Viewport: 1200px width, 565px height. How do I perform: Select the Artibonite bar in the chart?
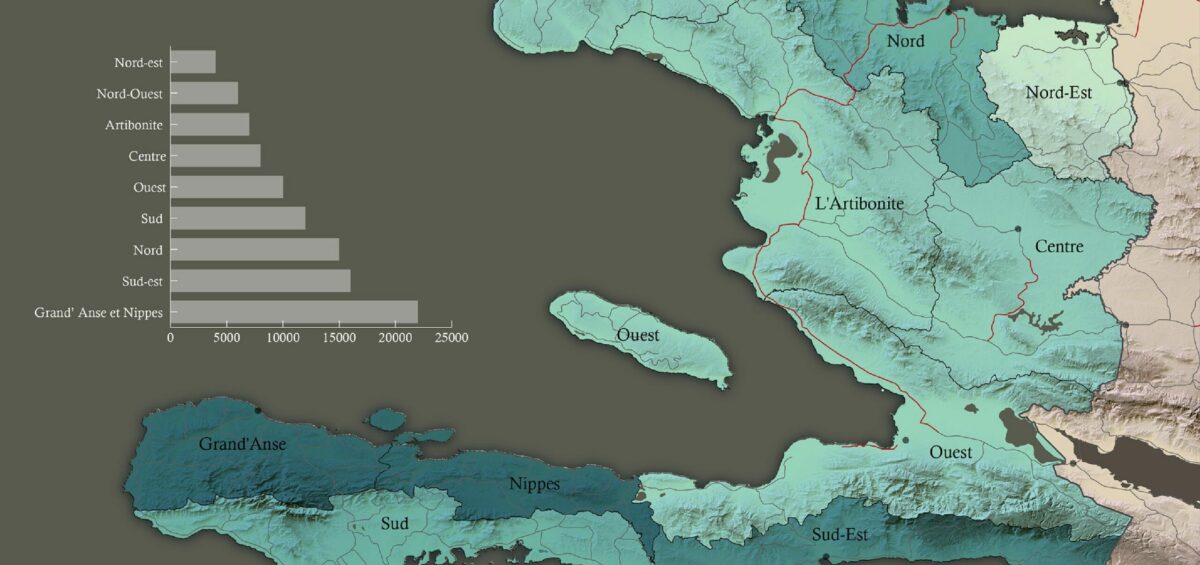coord(210,125)
